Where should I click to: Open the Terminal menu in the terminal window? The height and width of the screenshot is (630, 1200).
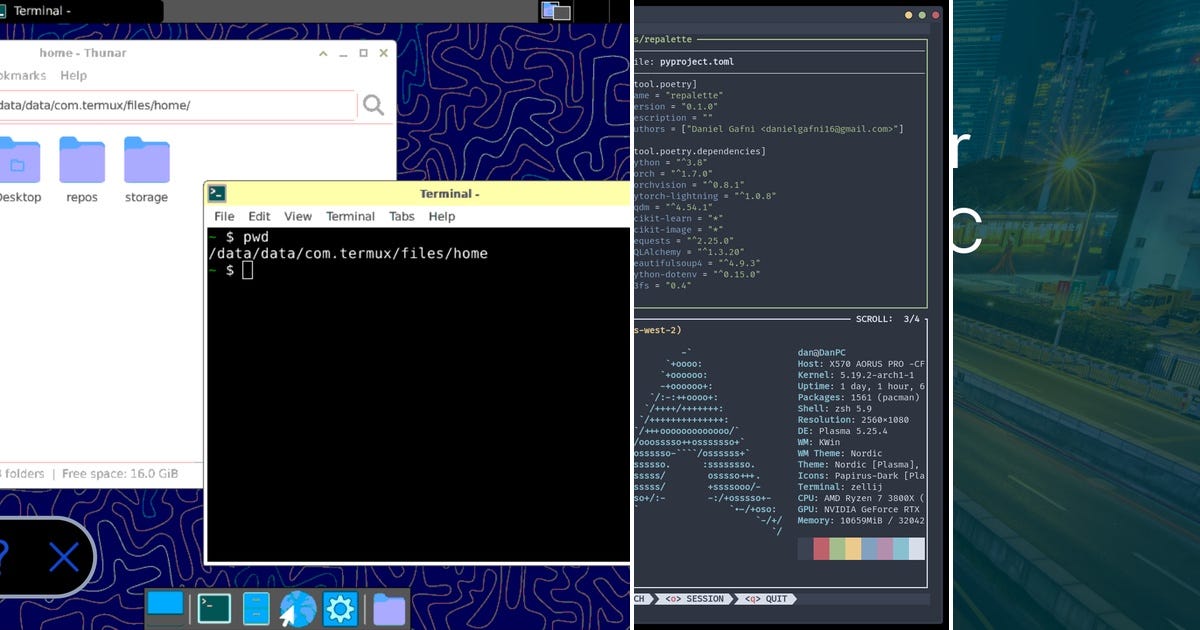pos(350,216)
